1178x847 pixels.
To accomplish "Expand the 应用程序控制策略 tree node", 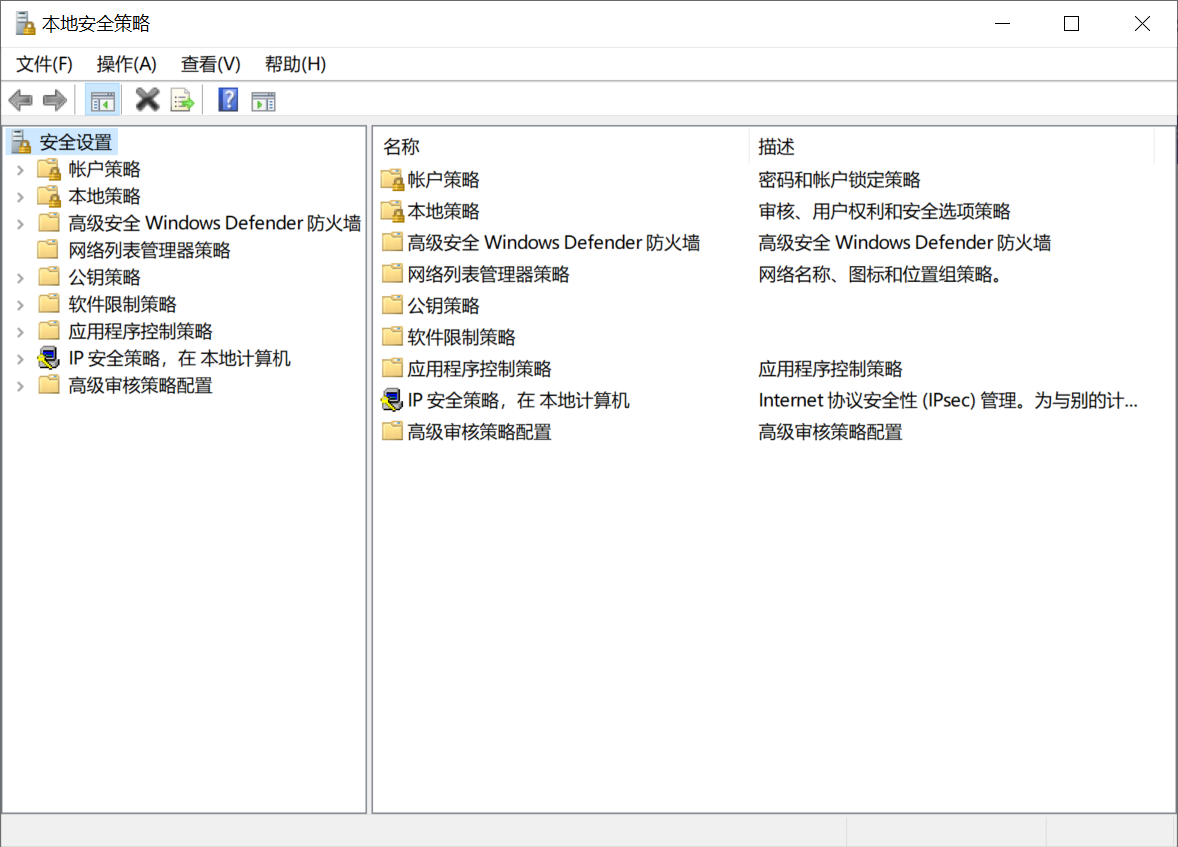I will coord(21,332).
